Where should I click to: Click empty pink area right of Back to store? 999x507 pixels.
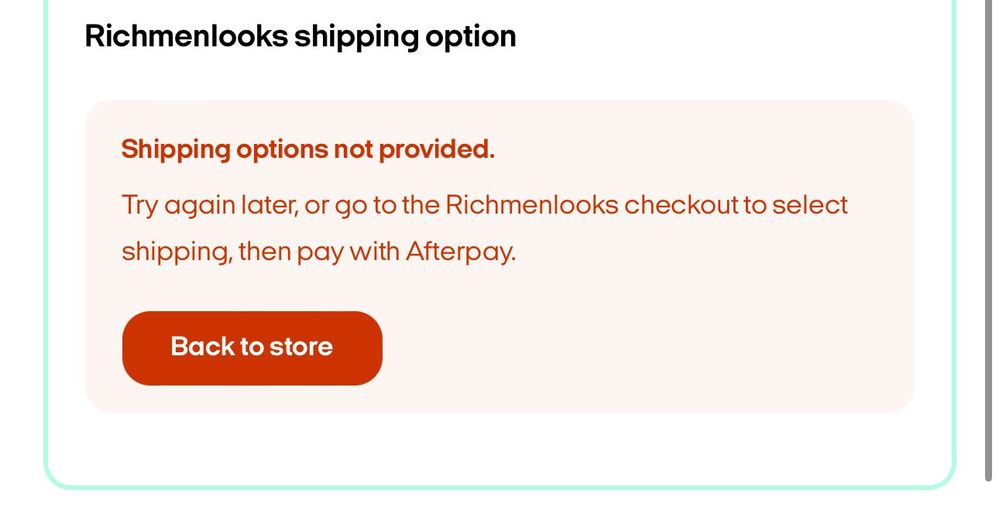coord(640,348)
